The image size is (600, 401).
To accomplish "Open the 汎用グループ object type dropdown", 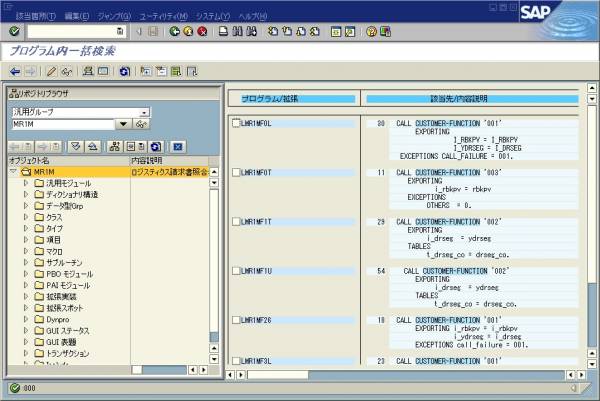I will tap(144, 112).
